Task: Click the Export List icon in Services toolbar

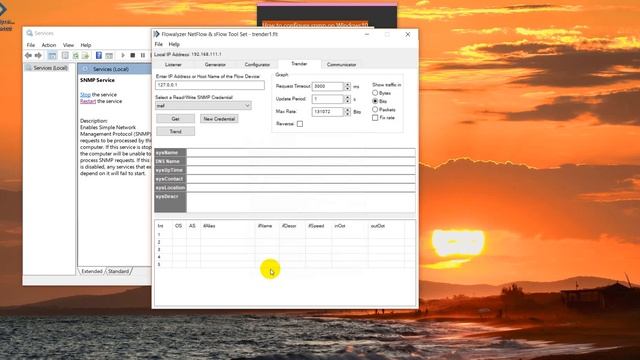Action: click(x=85, y=55)
